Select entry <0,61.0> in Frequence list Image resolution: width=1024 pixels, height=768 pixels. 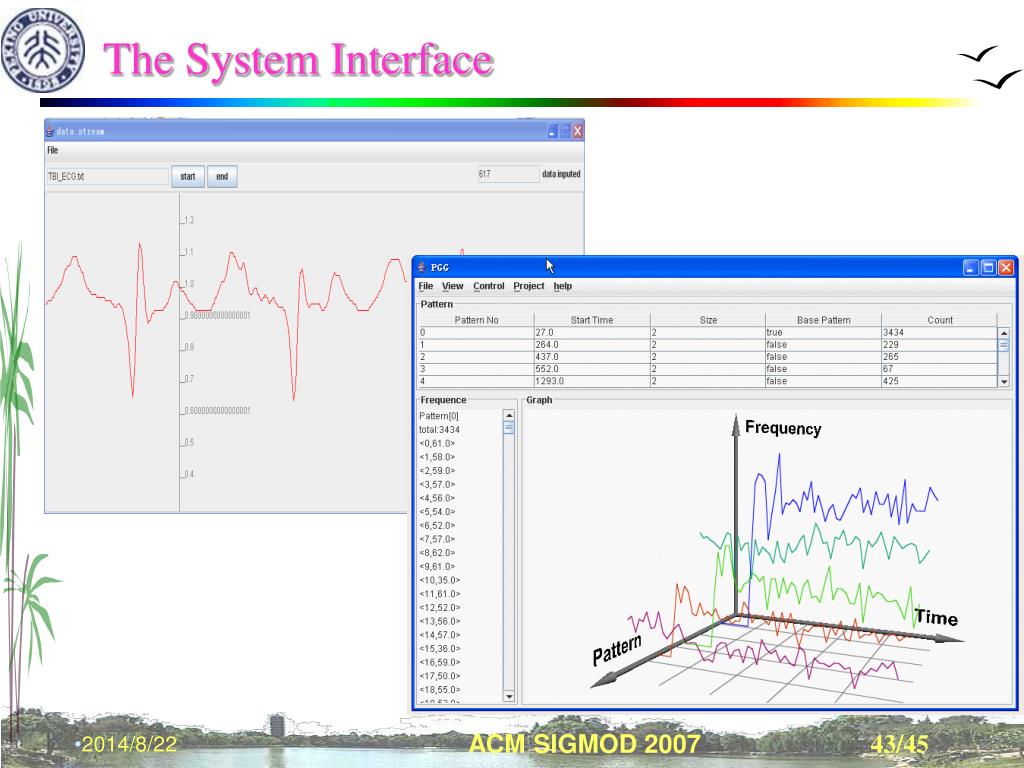pos(437,443)
